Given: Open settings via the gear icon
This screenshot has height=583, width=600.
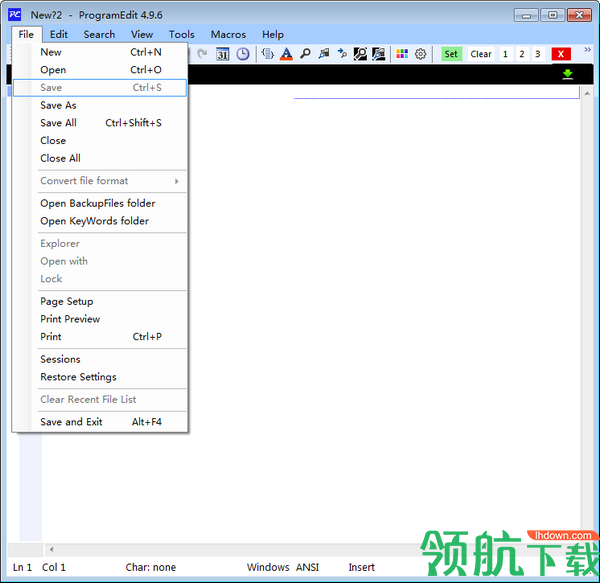Looking at the screenshot, I should click(421, 54).
